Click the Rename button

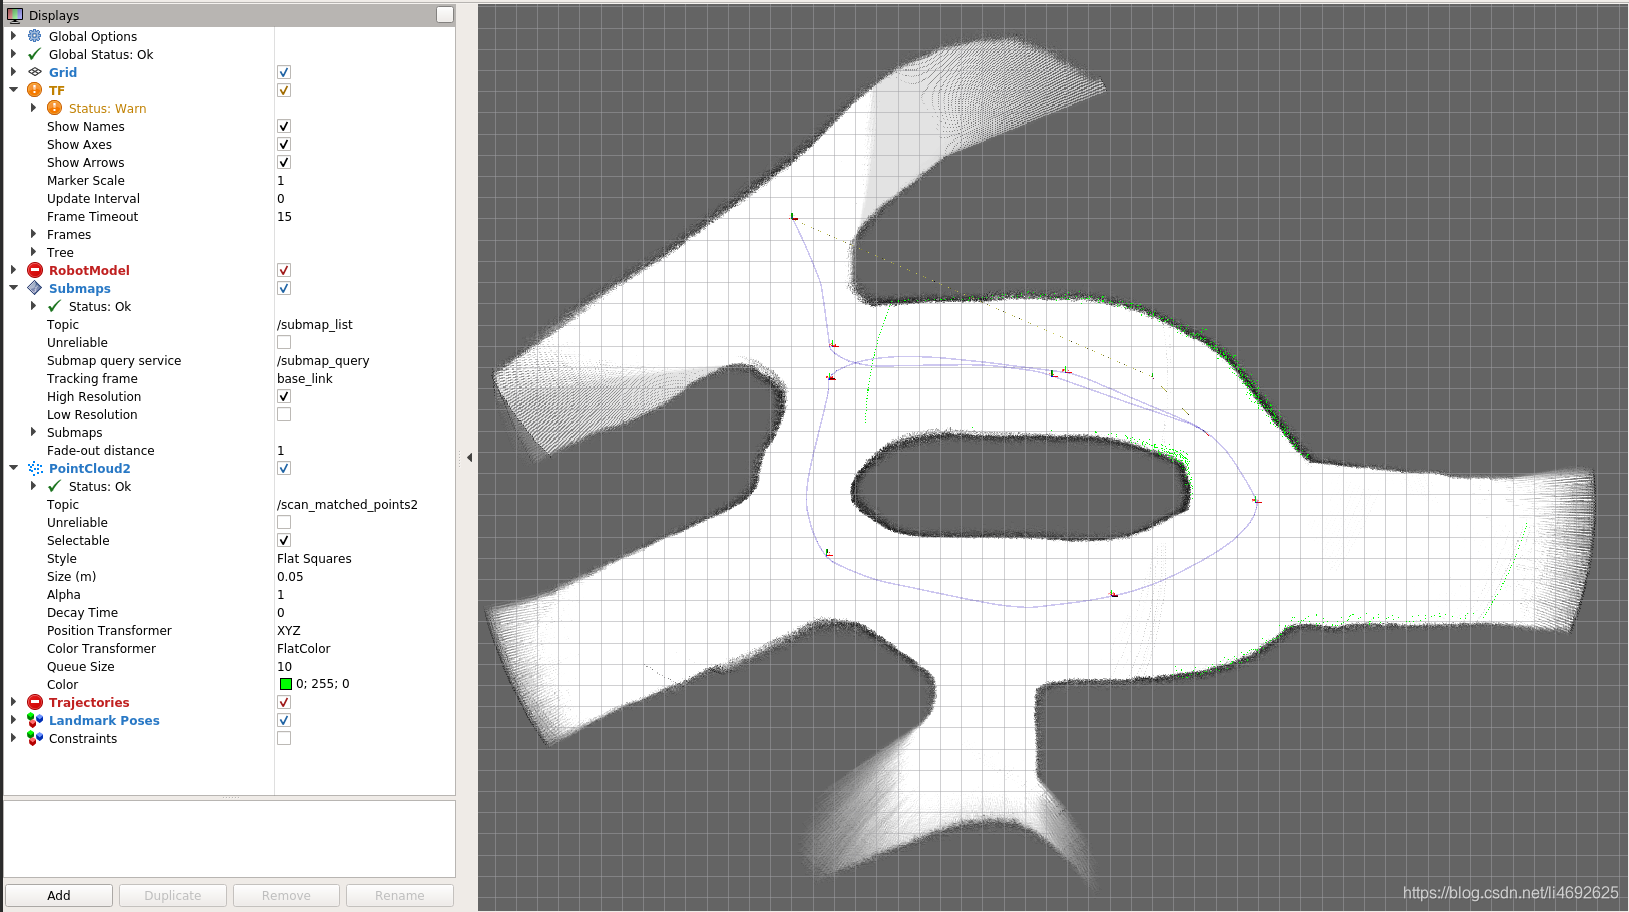(399, 895)
